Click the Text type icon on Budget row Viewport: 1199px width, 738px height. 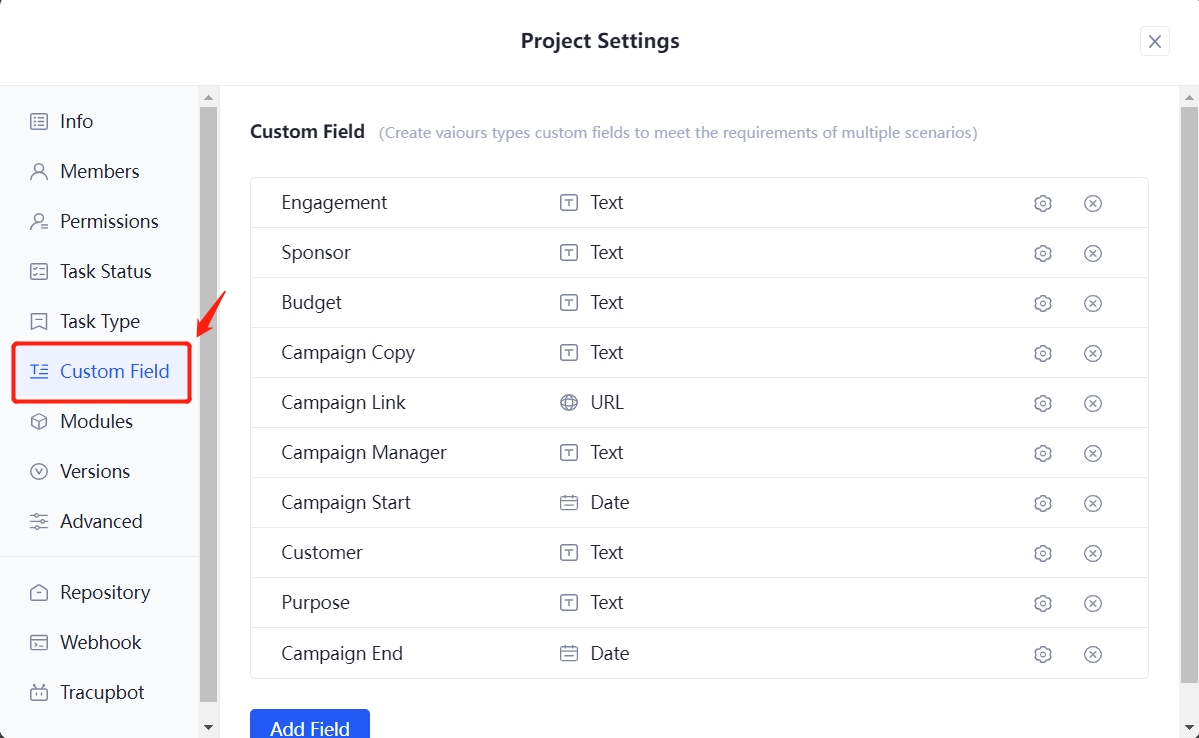coord(569,303)
